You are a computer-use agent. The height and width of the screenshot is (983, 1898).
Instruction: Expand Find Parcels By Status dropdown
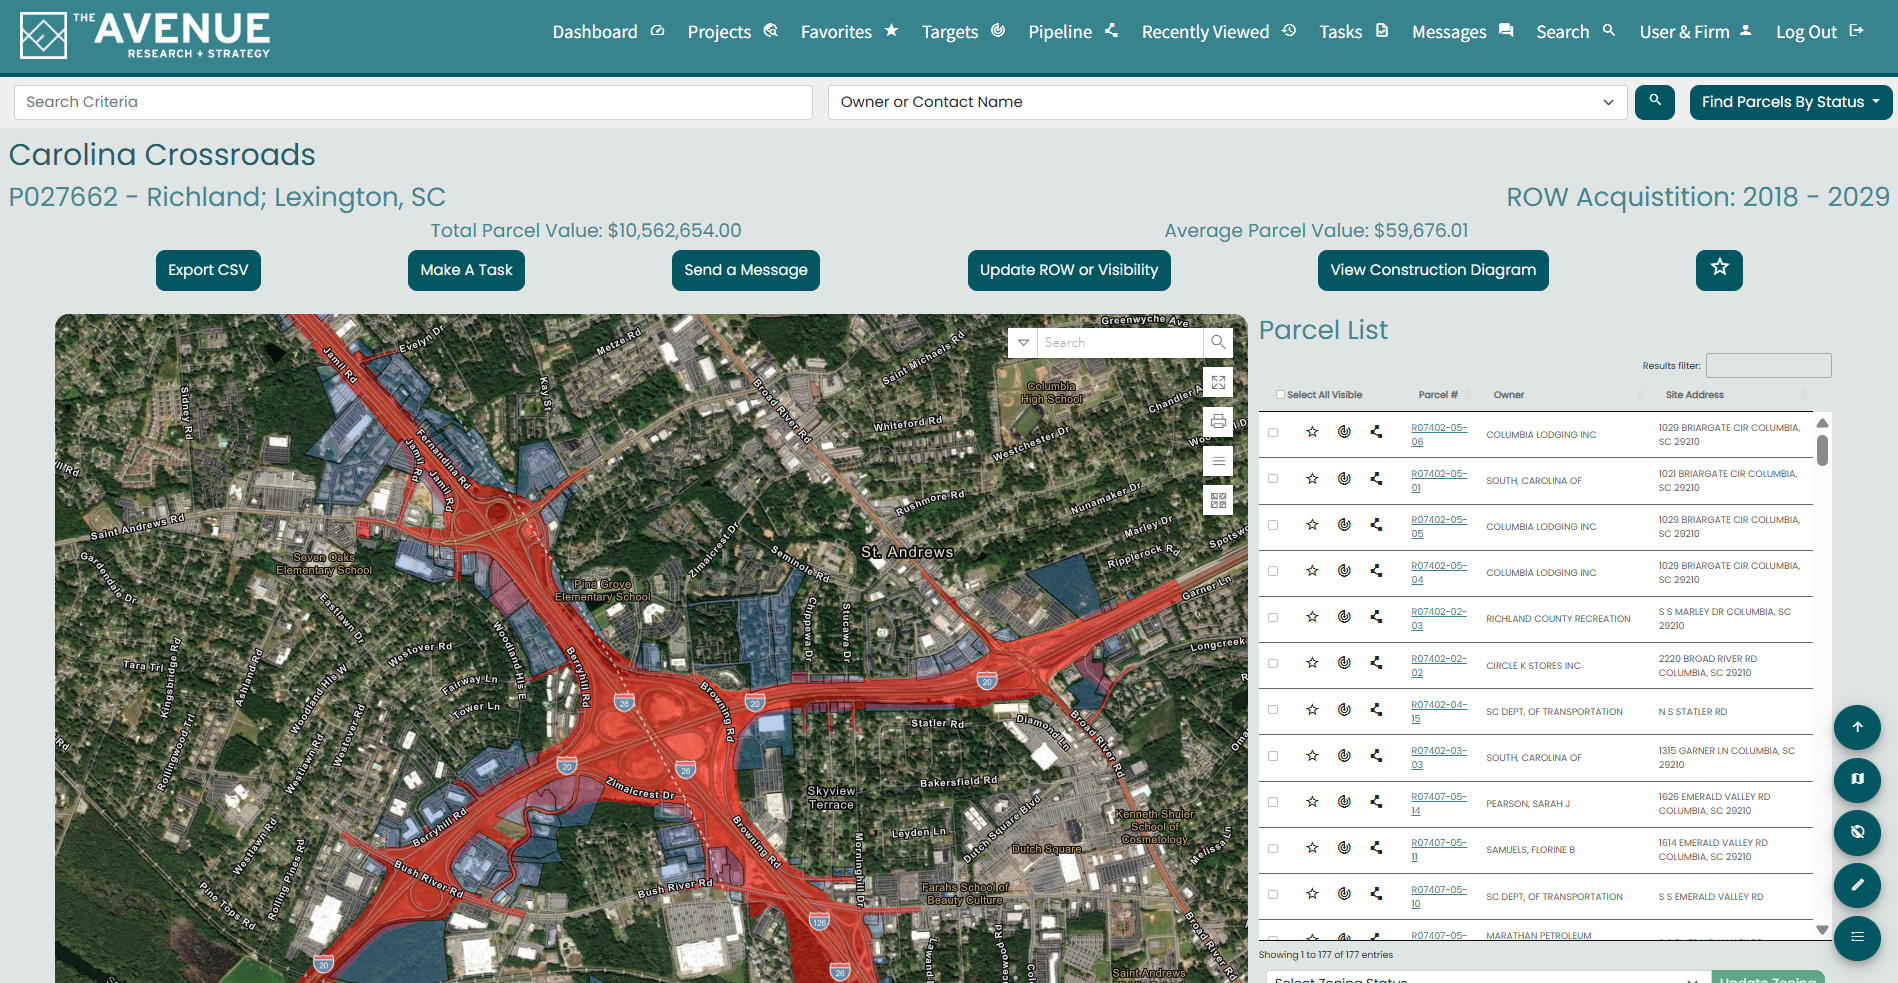(1790, 102)
